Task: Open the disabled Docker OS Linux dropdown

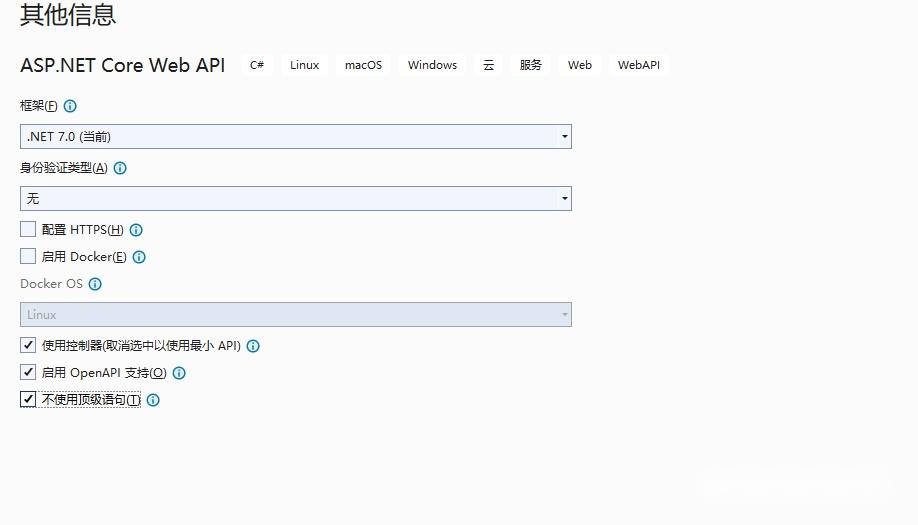Action: pyautogui.click(x=296, y=314)
